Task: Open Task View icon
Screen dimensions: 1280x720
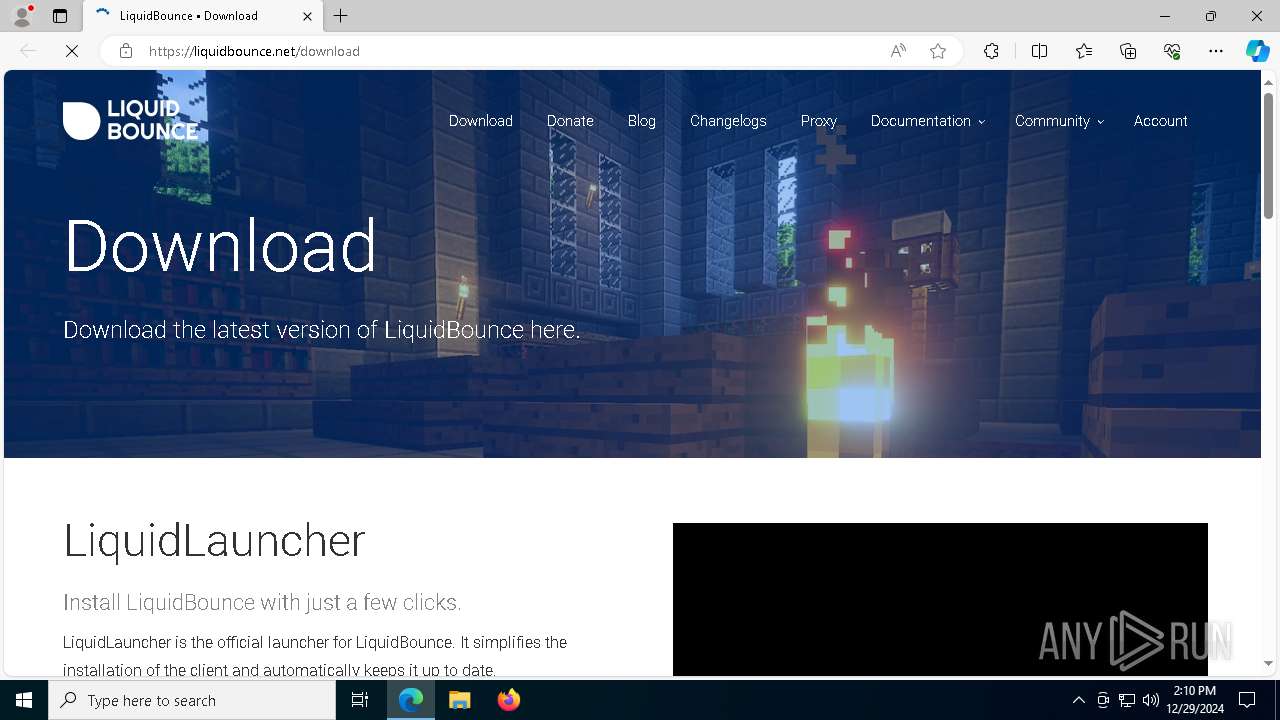Action: (360, 700)
